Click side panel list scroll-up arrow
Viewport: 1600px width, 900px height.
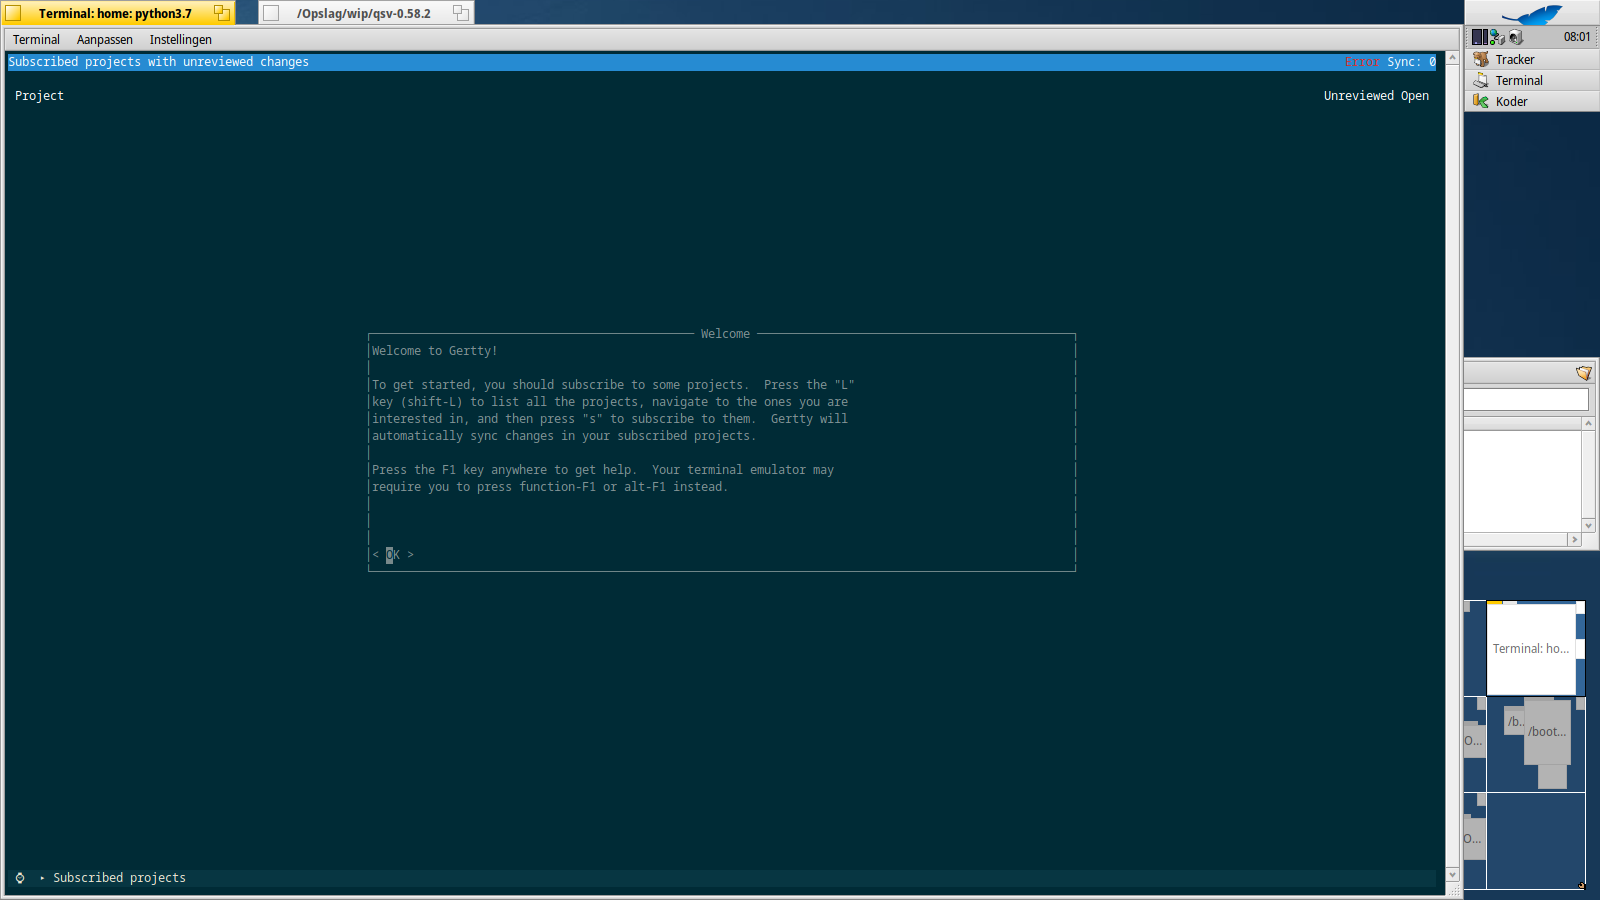pyautogui.click(x=1588, y=424)
